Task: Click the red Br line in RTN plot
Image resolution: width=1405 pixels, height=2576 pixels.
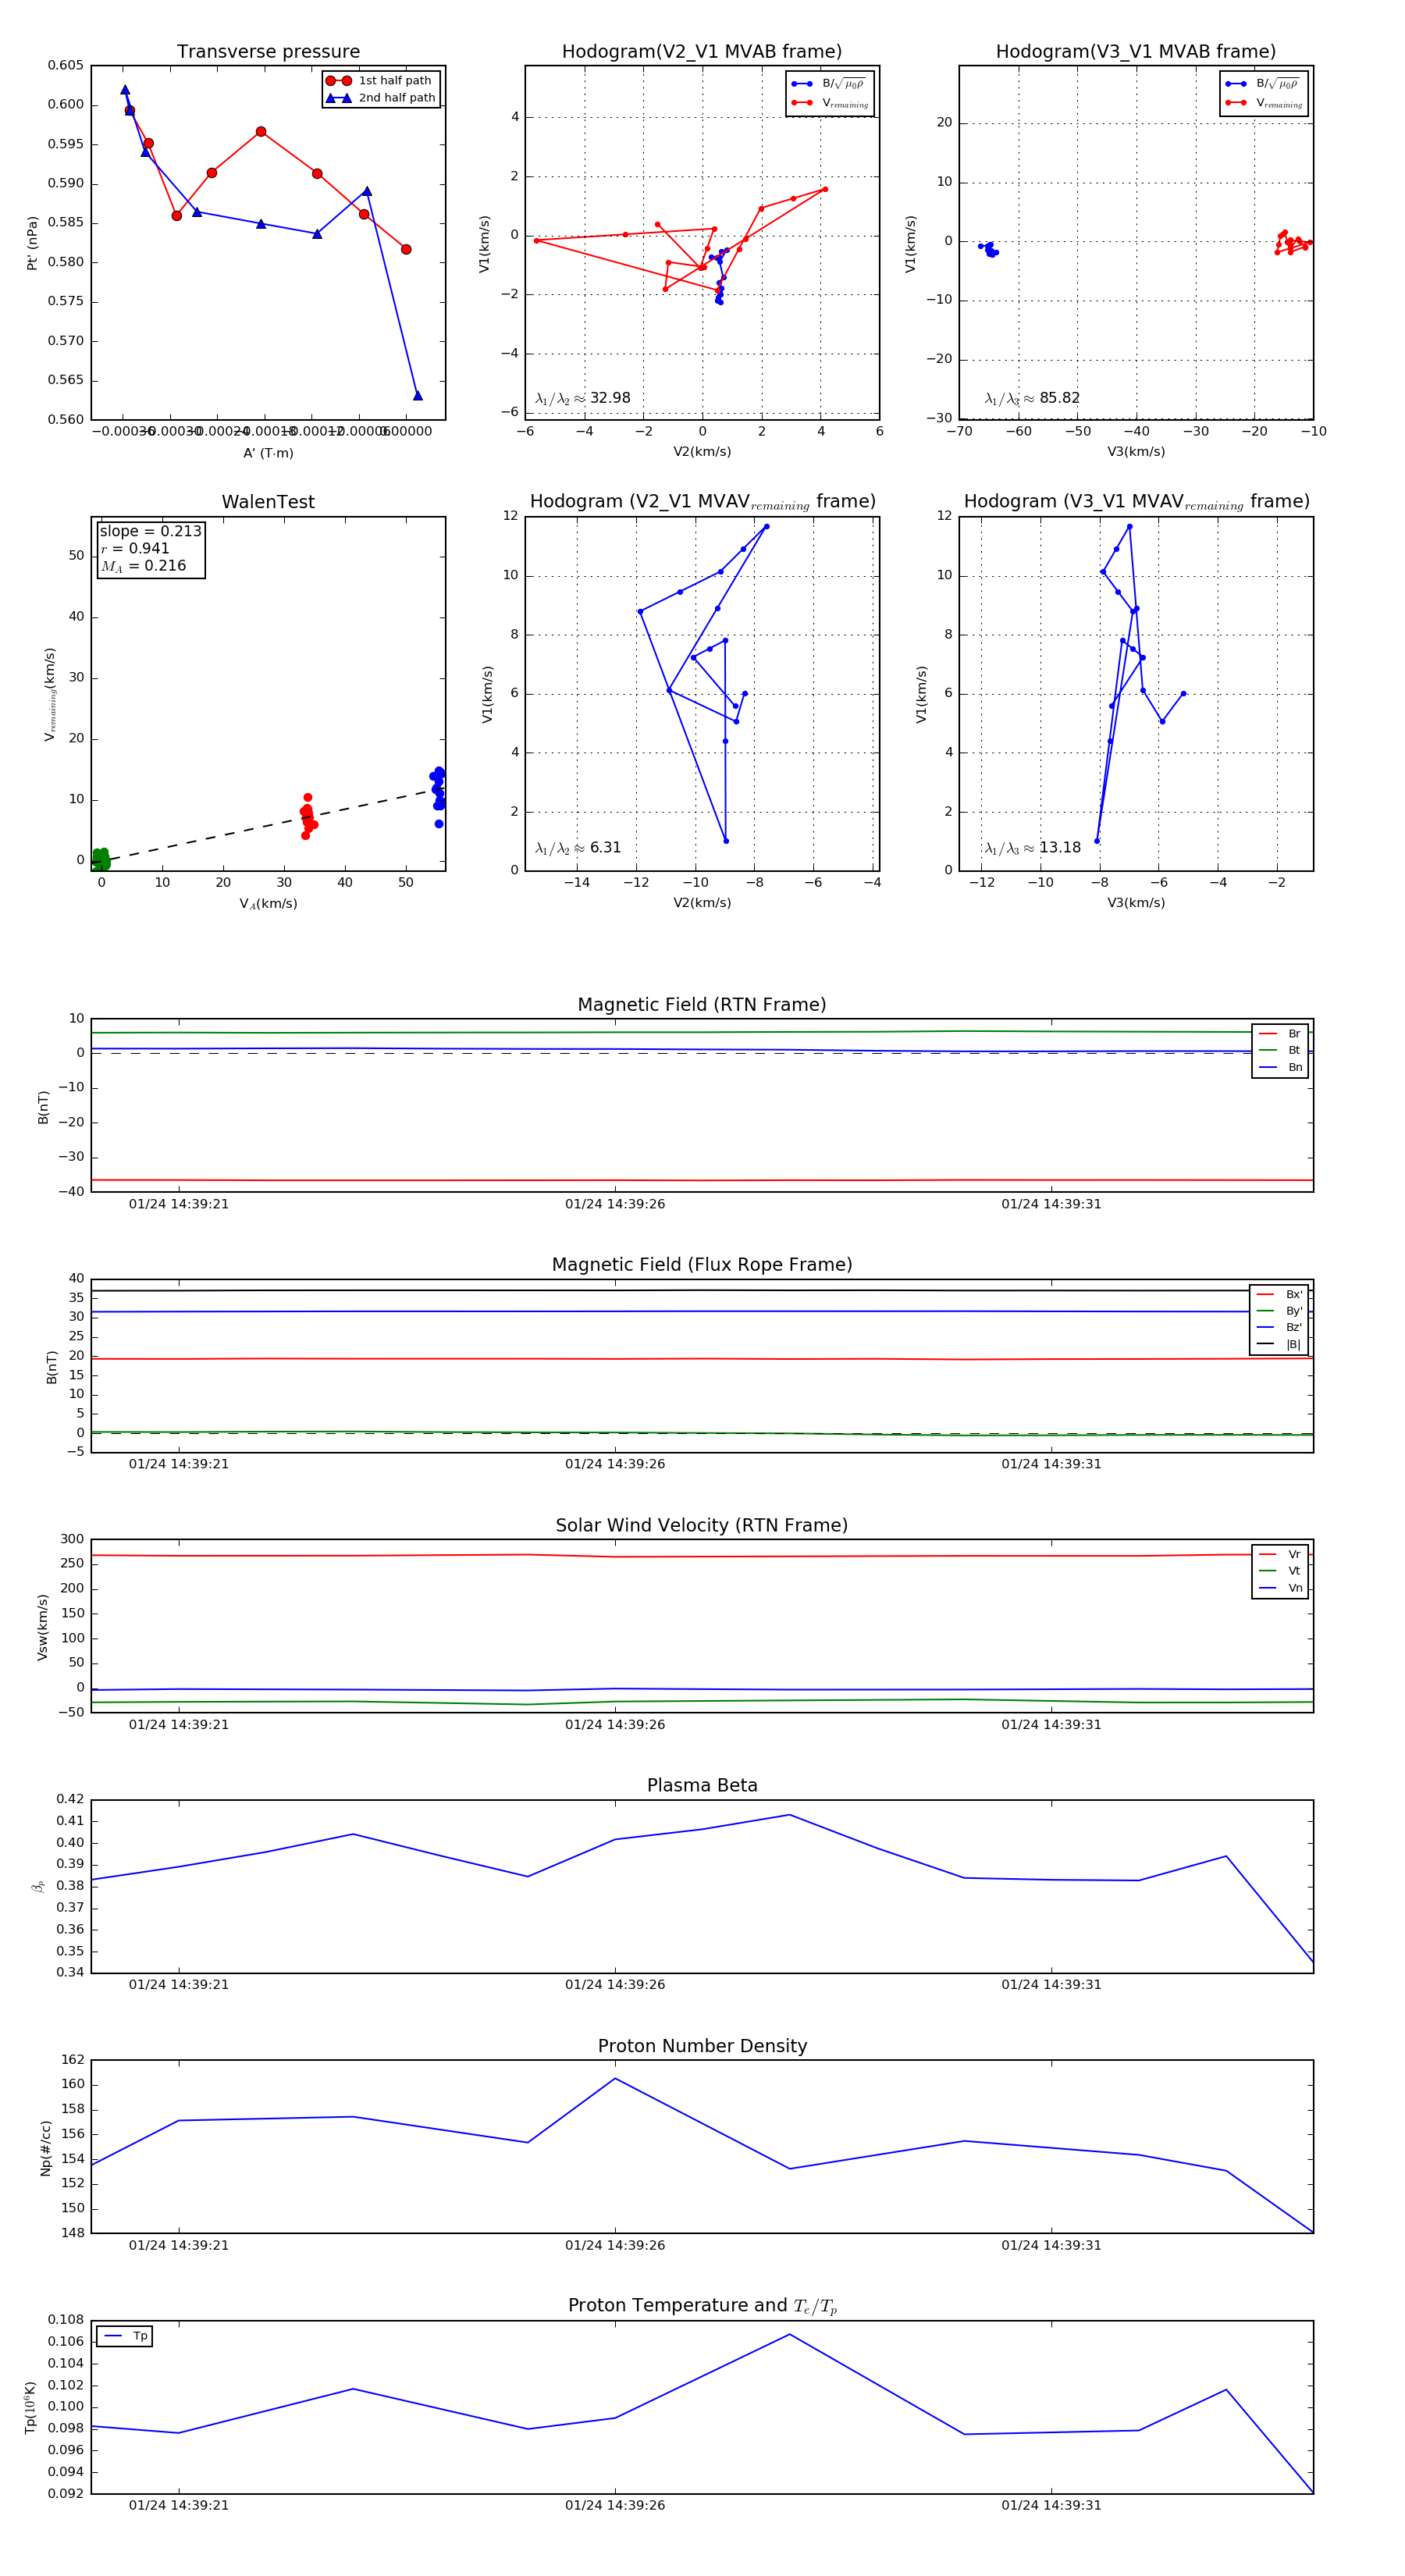Action: pos(702,1180)
